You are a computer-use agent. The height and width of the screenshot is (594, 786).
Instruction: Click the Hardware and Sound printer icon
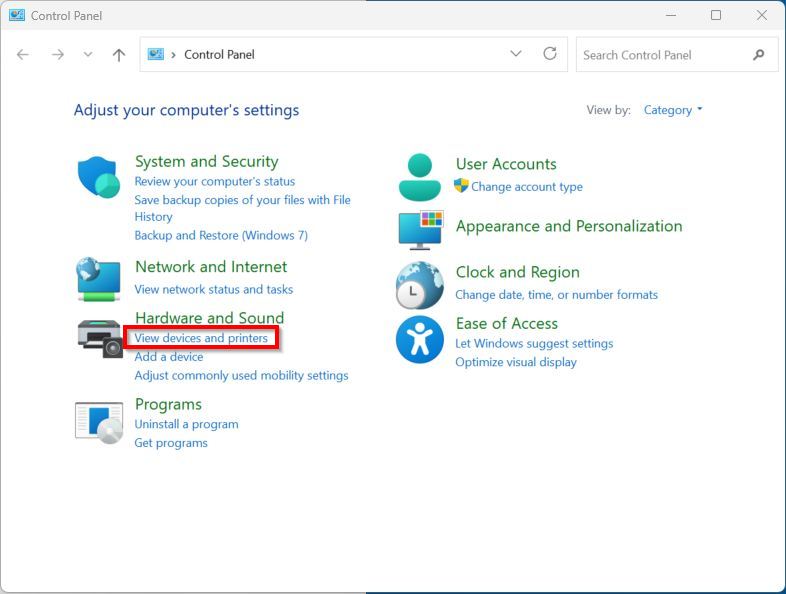[x=99, y=337]
